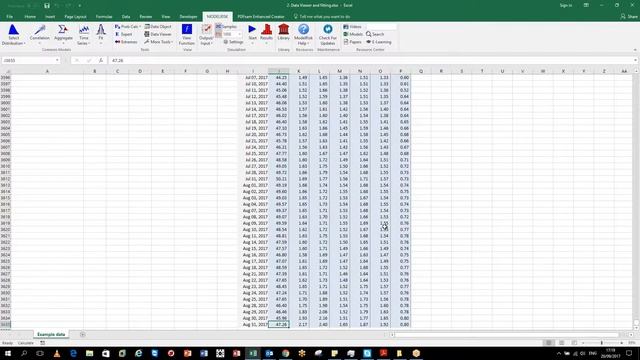Open simulation Results
The image size is (640, 360).
pyautogui.click(x=267, y=33)
